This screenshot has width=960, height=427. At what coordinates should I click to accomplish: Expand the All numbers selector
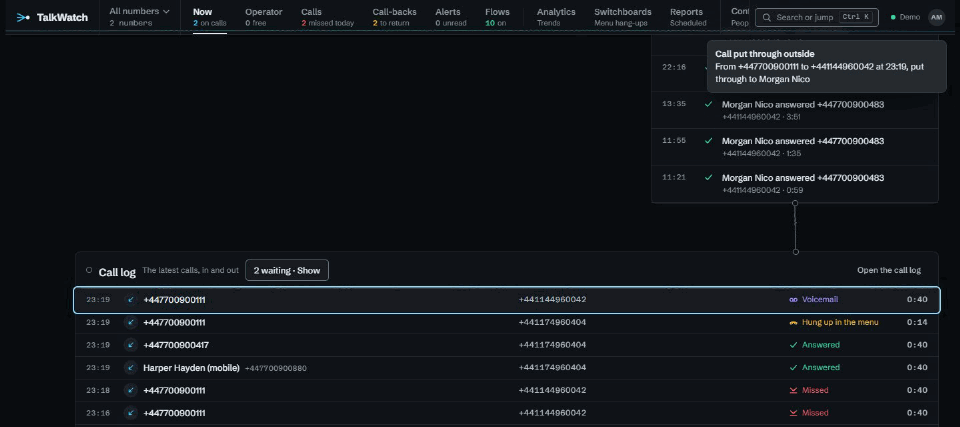pos(139,17)
